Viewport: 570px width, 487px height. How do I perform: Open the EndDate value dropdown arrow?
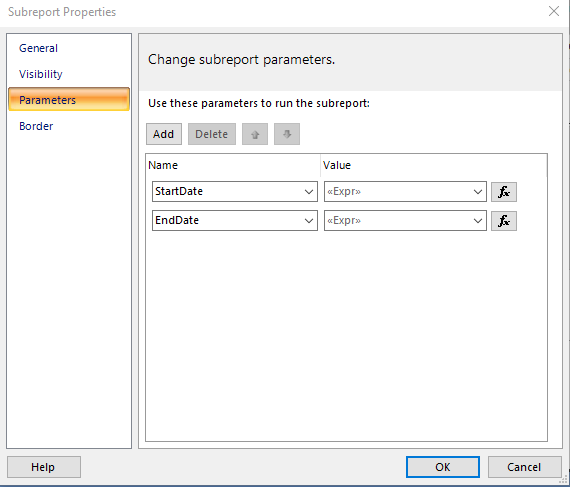[x=478, y=221]
